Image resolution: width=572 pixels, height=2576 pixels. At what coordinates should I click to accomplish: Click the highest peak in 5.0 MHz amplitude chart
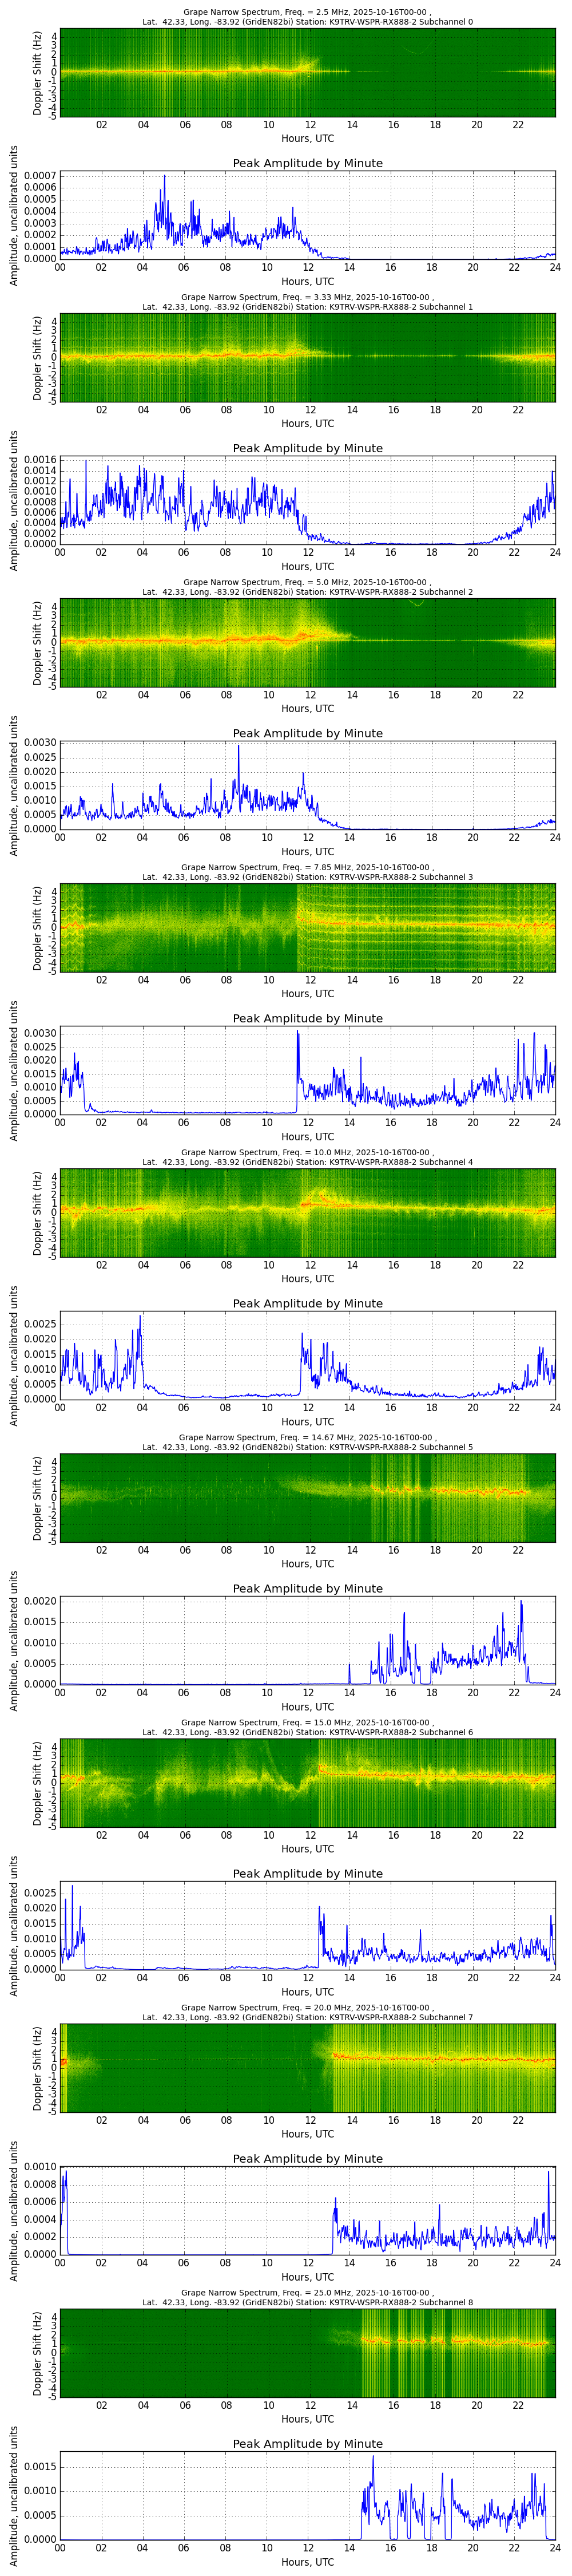pyautogui.click(x=238, y=746)
